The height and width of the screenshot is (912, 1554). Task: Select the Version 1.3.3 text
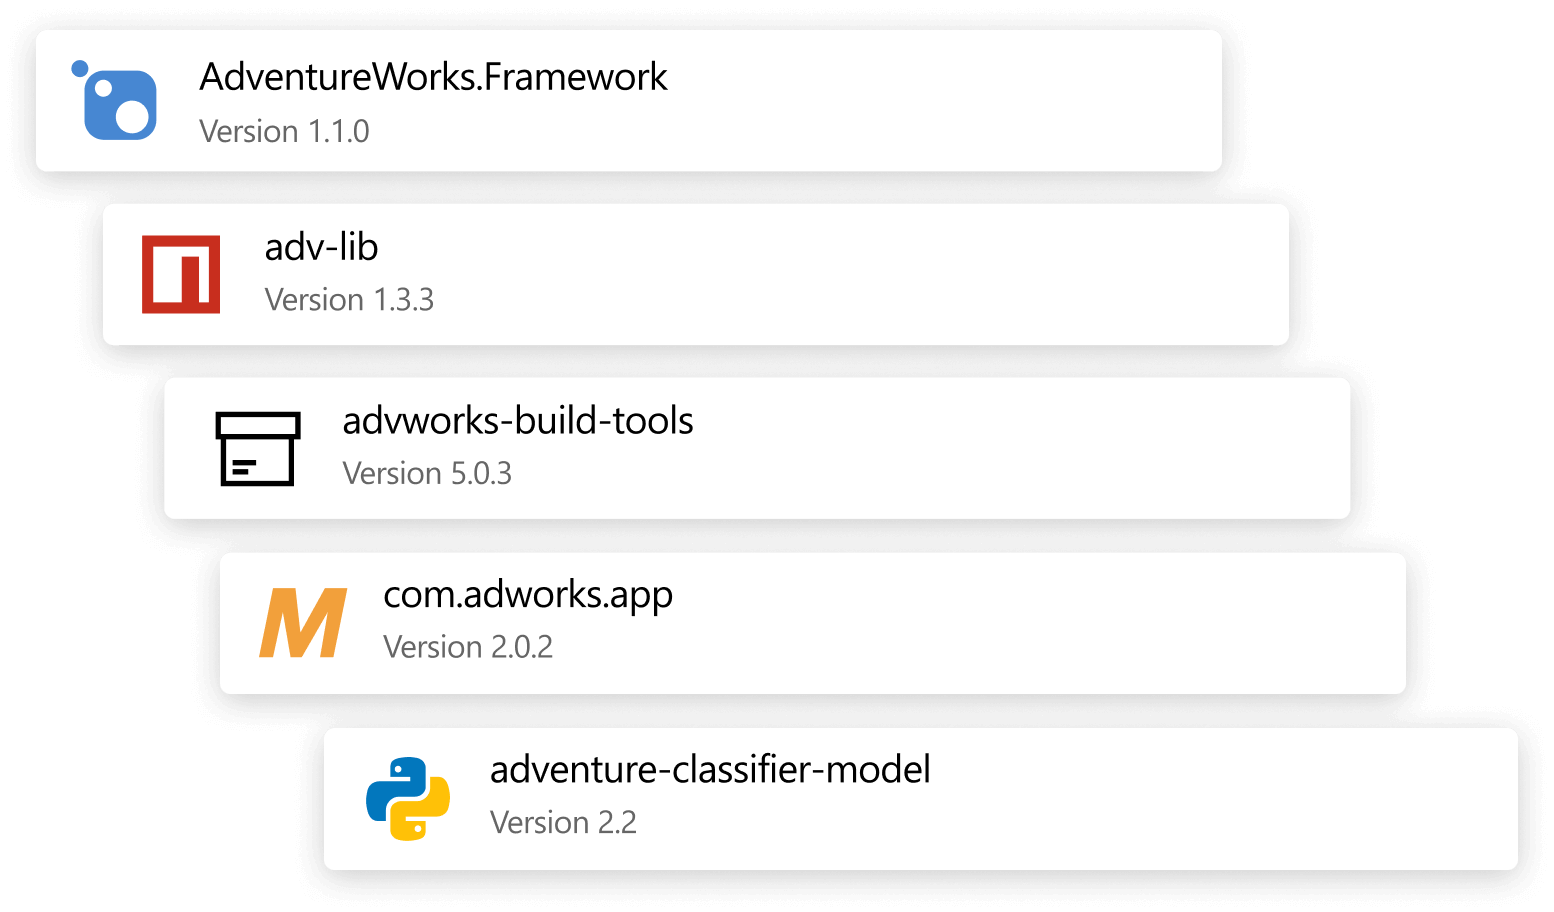point(349,300)
